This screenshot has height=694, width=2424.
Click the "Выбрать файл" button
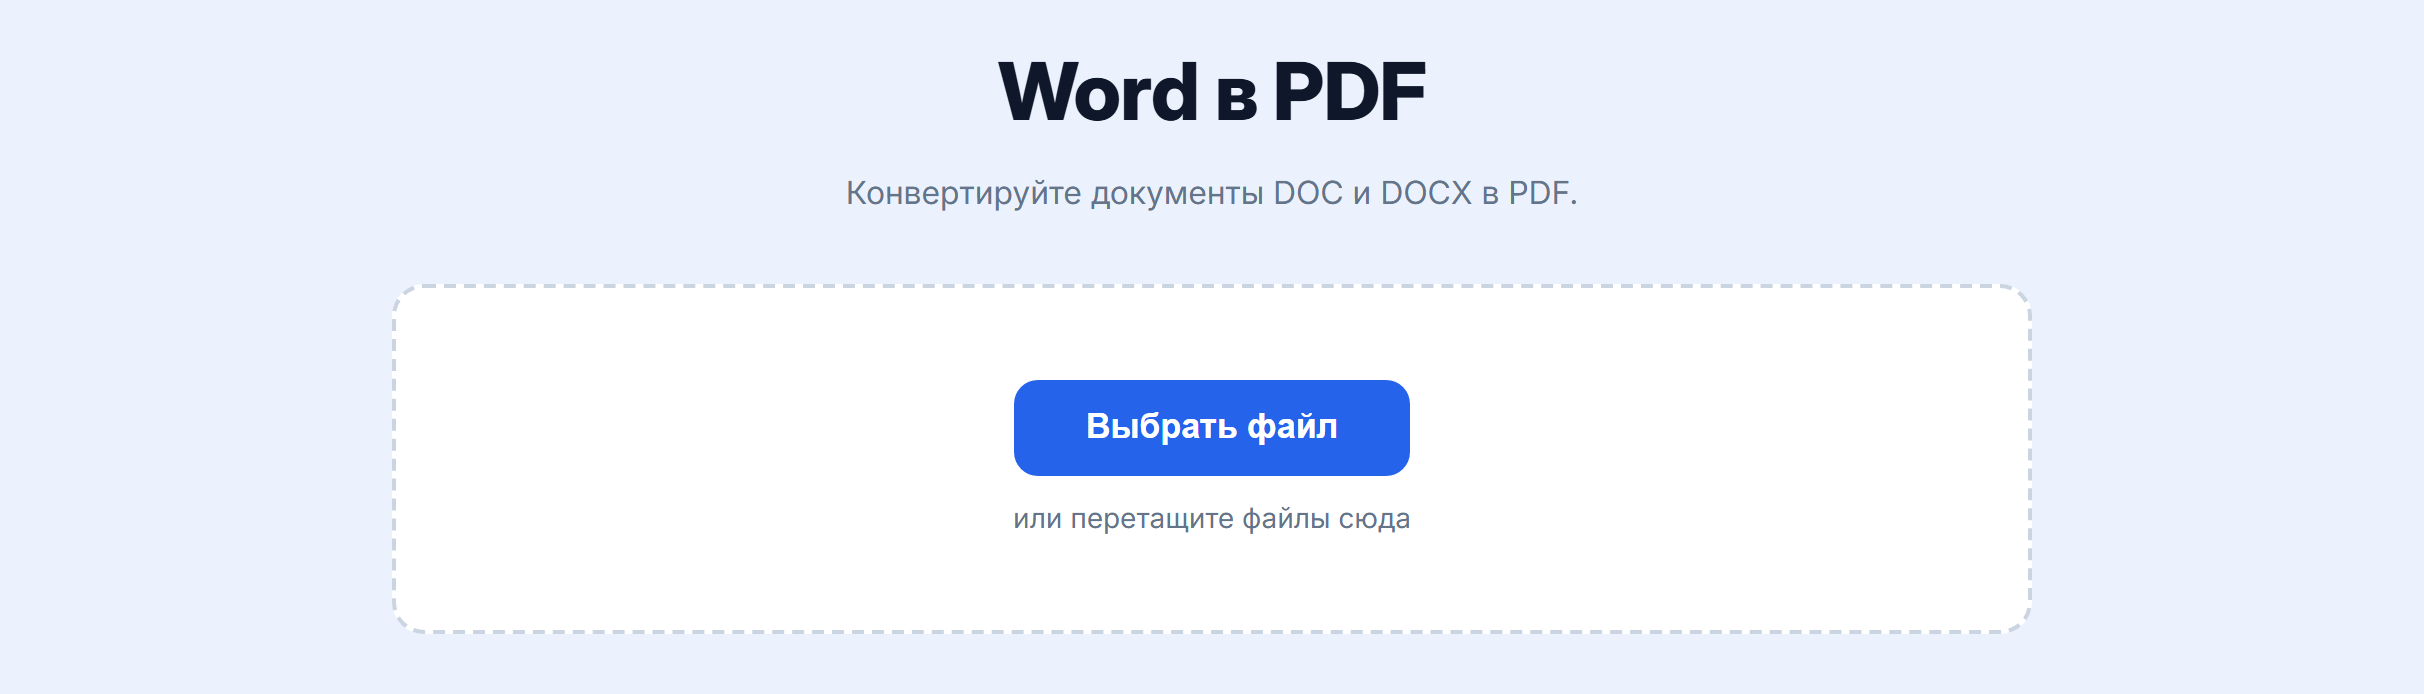tap(1211, 427)
